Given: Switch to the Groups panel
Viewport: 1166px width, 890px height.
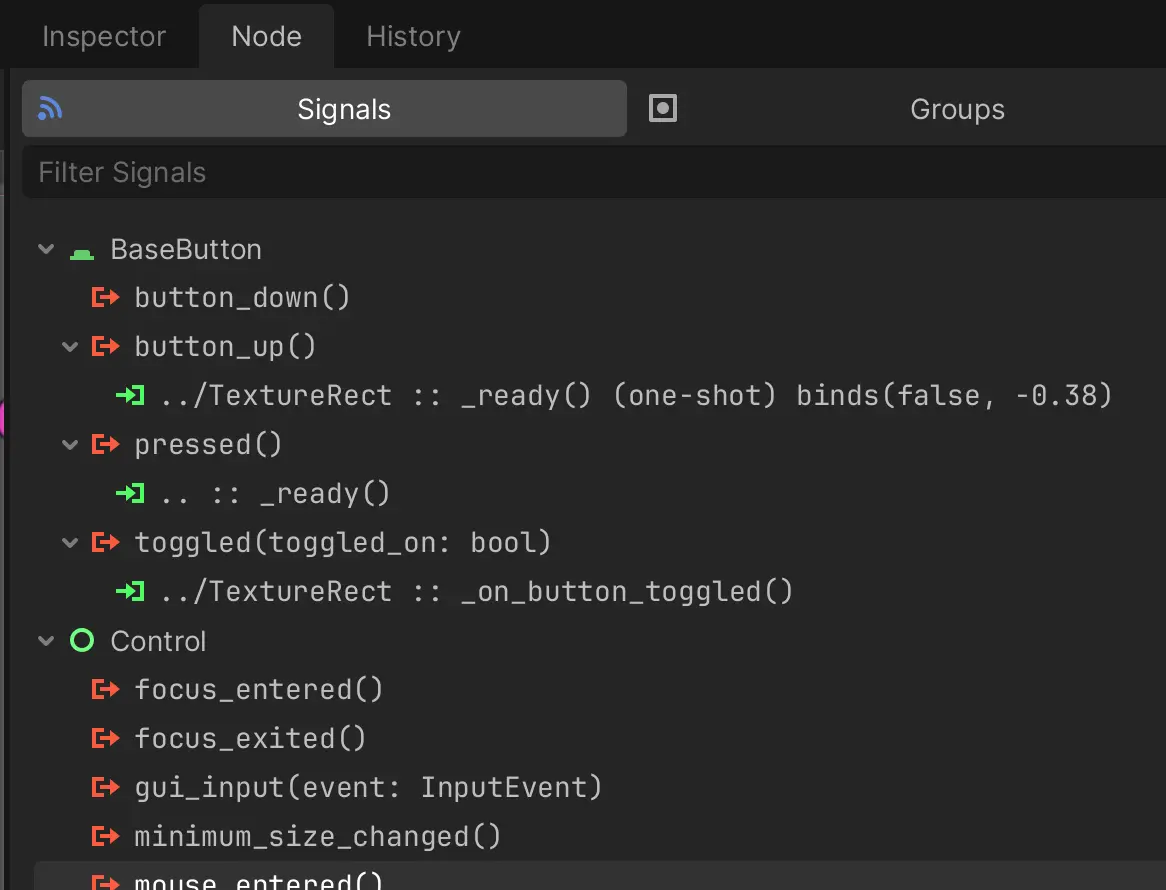Looking at the screenshot, I should tap(957, 108).
